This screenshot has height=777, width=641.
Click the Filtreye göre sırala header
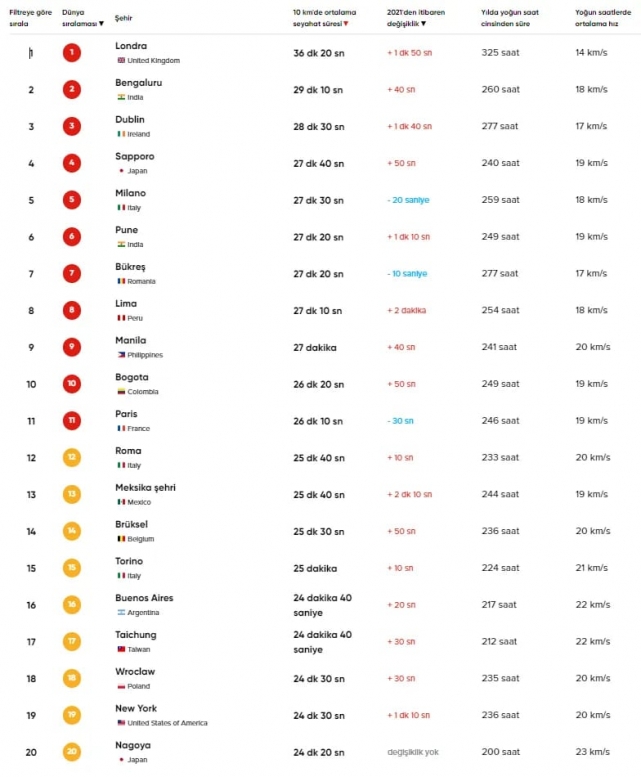pos(30,18)
